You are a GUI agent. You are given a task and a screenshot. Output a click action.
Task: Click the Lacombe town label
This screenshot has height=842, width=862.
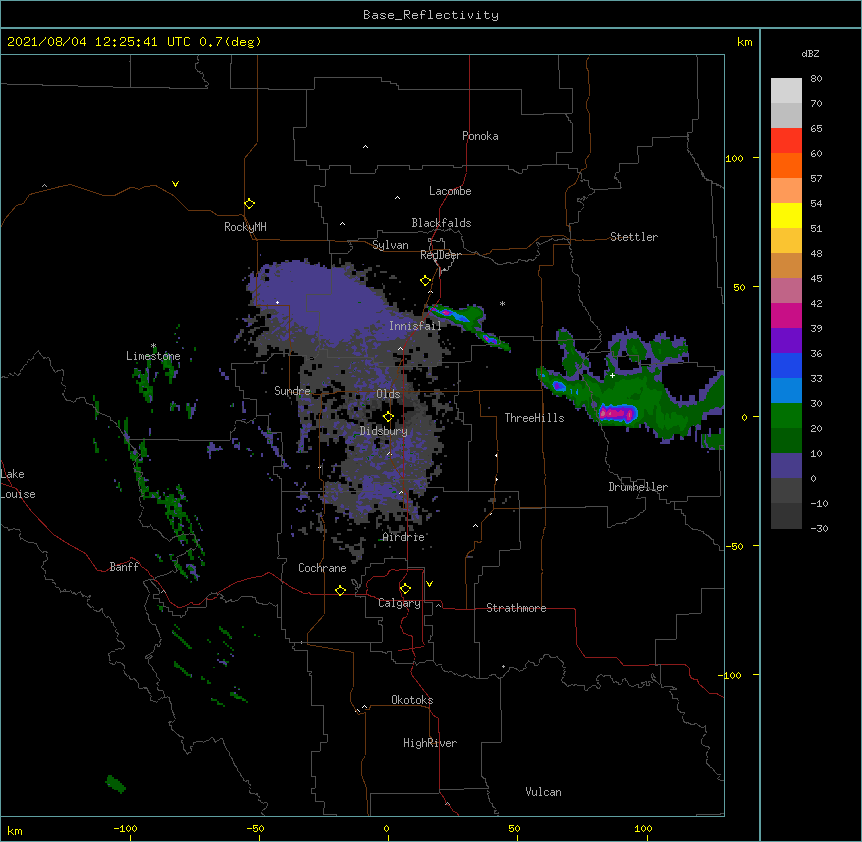click(450, 191)
